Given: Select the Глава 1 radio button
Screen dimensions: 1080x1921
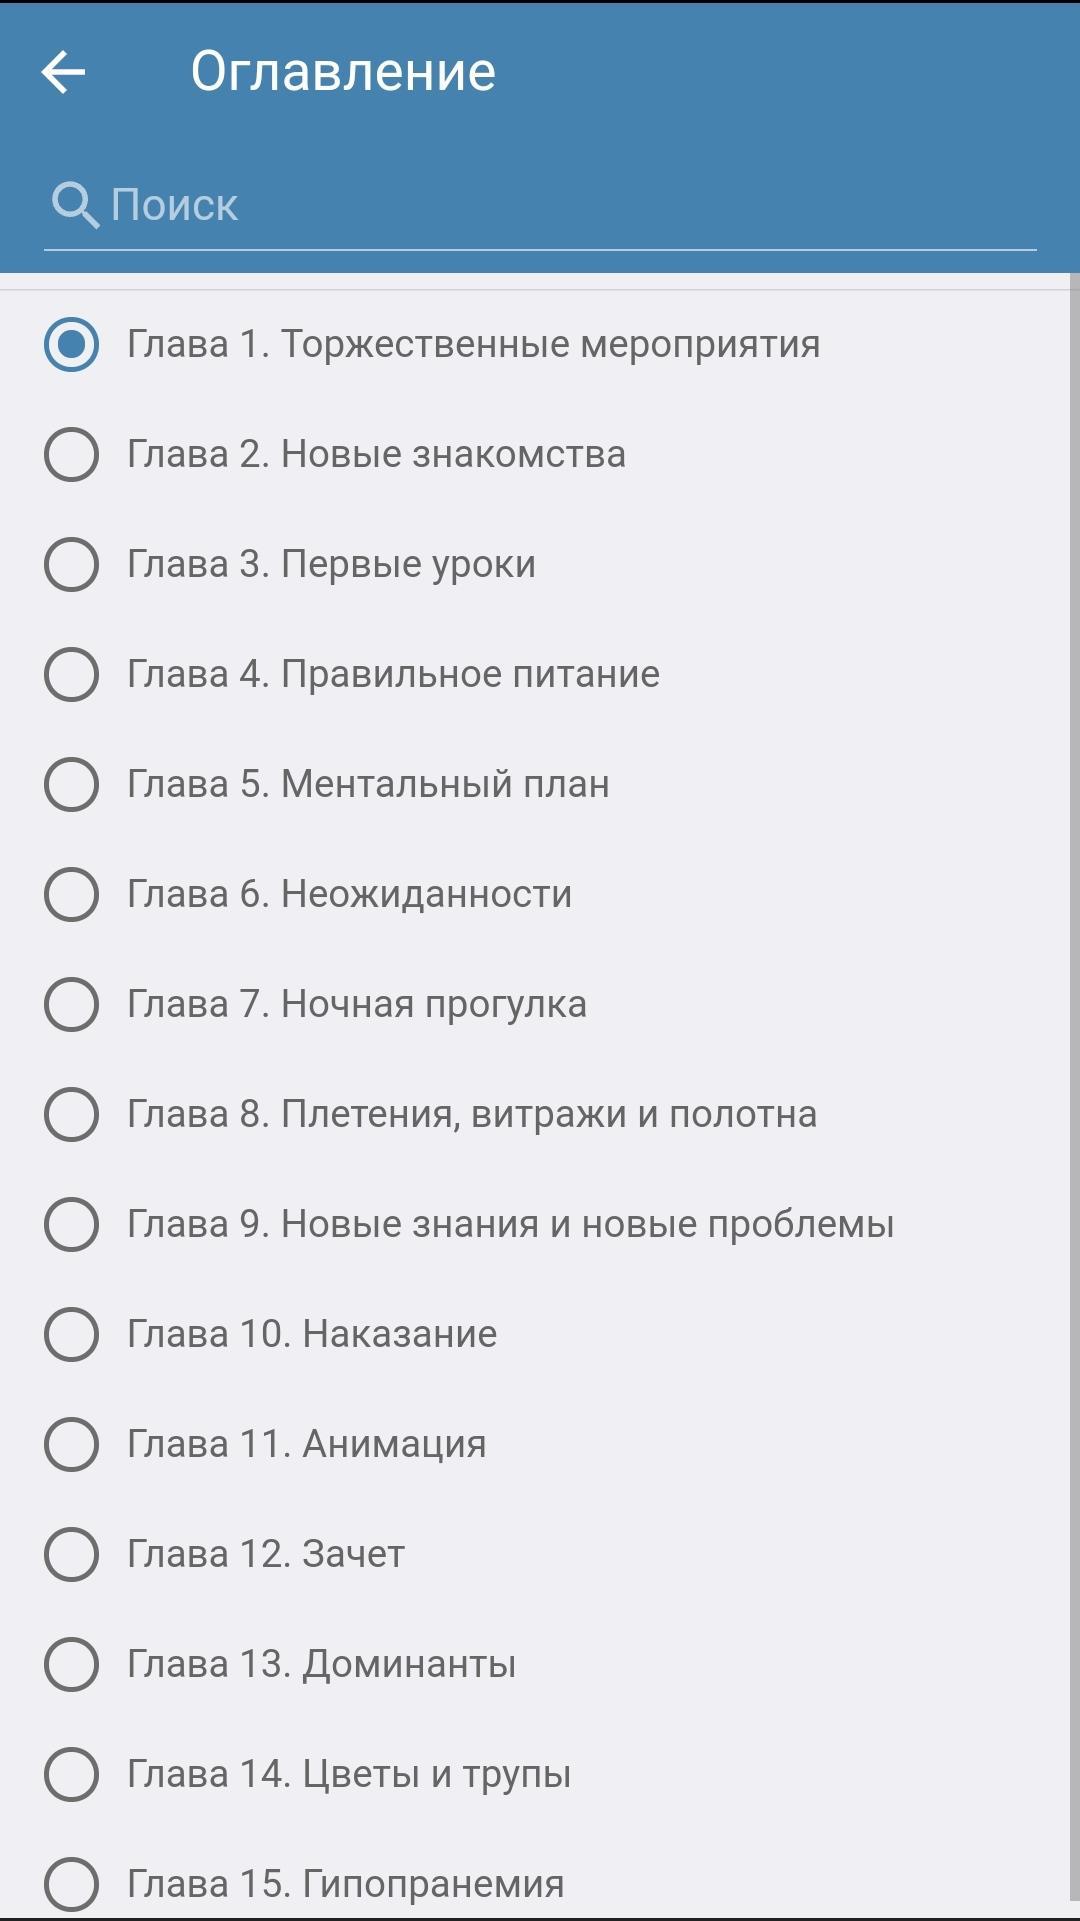Looking at the screenshot, I should click(x=72, y=344).
